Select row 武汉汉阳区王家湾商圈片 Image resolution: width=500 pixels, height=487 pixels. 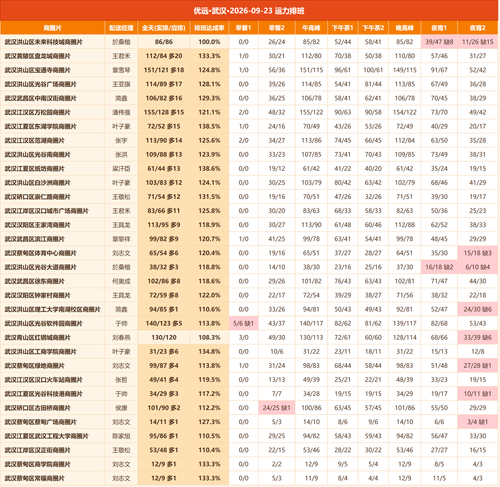pyautogui.click(x=249, y=225)
